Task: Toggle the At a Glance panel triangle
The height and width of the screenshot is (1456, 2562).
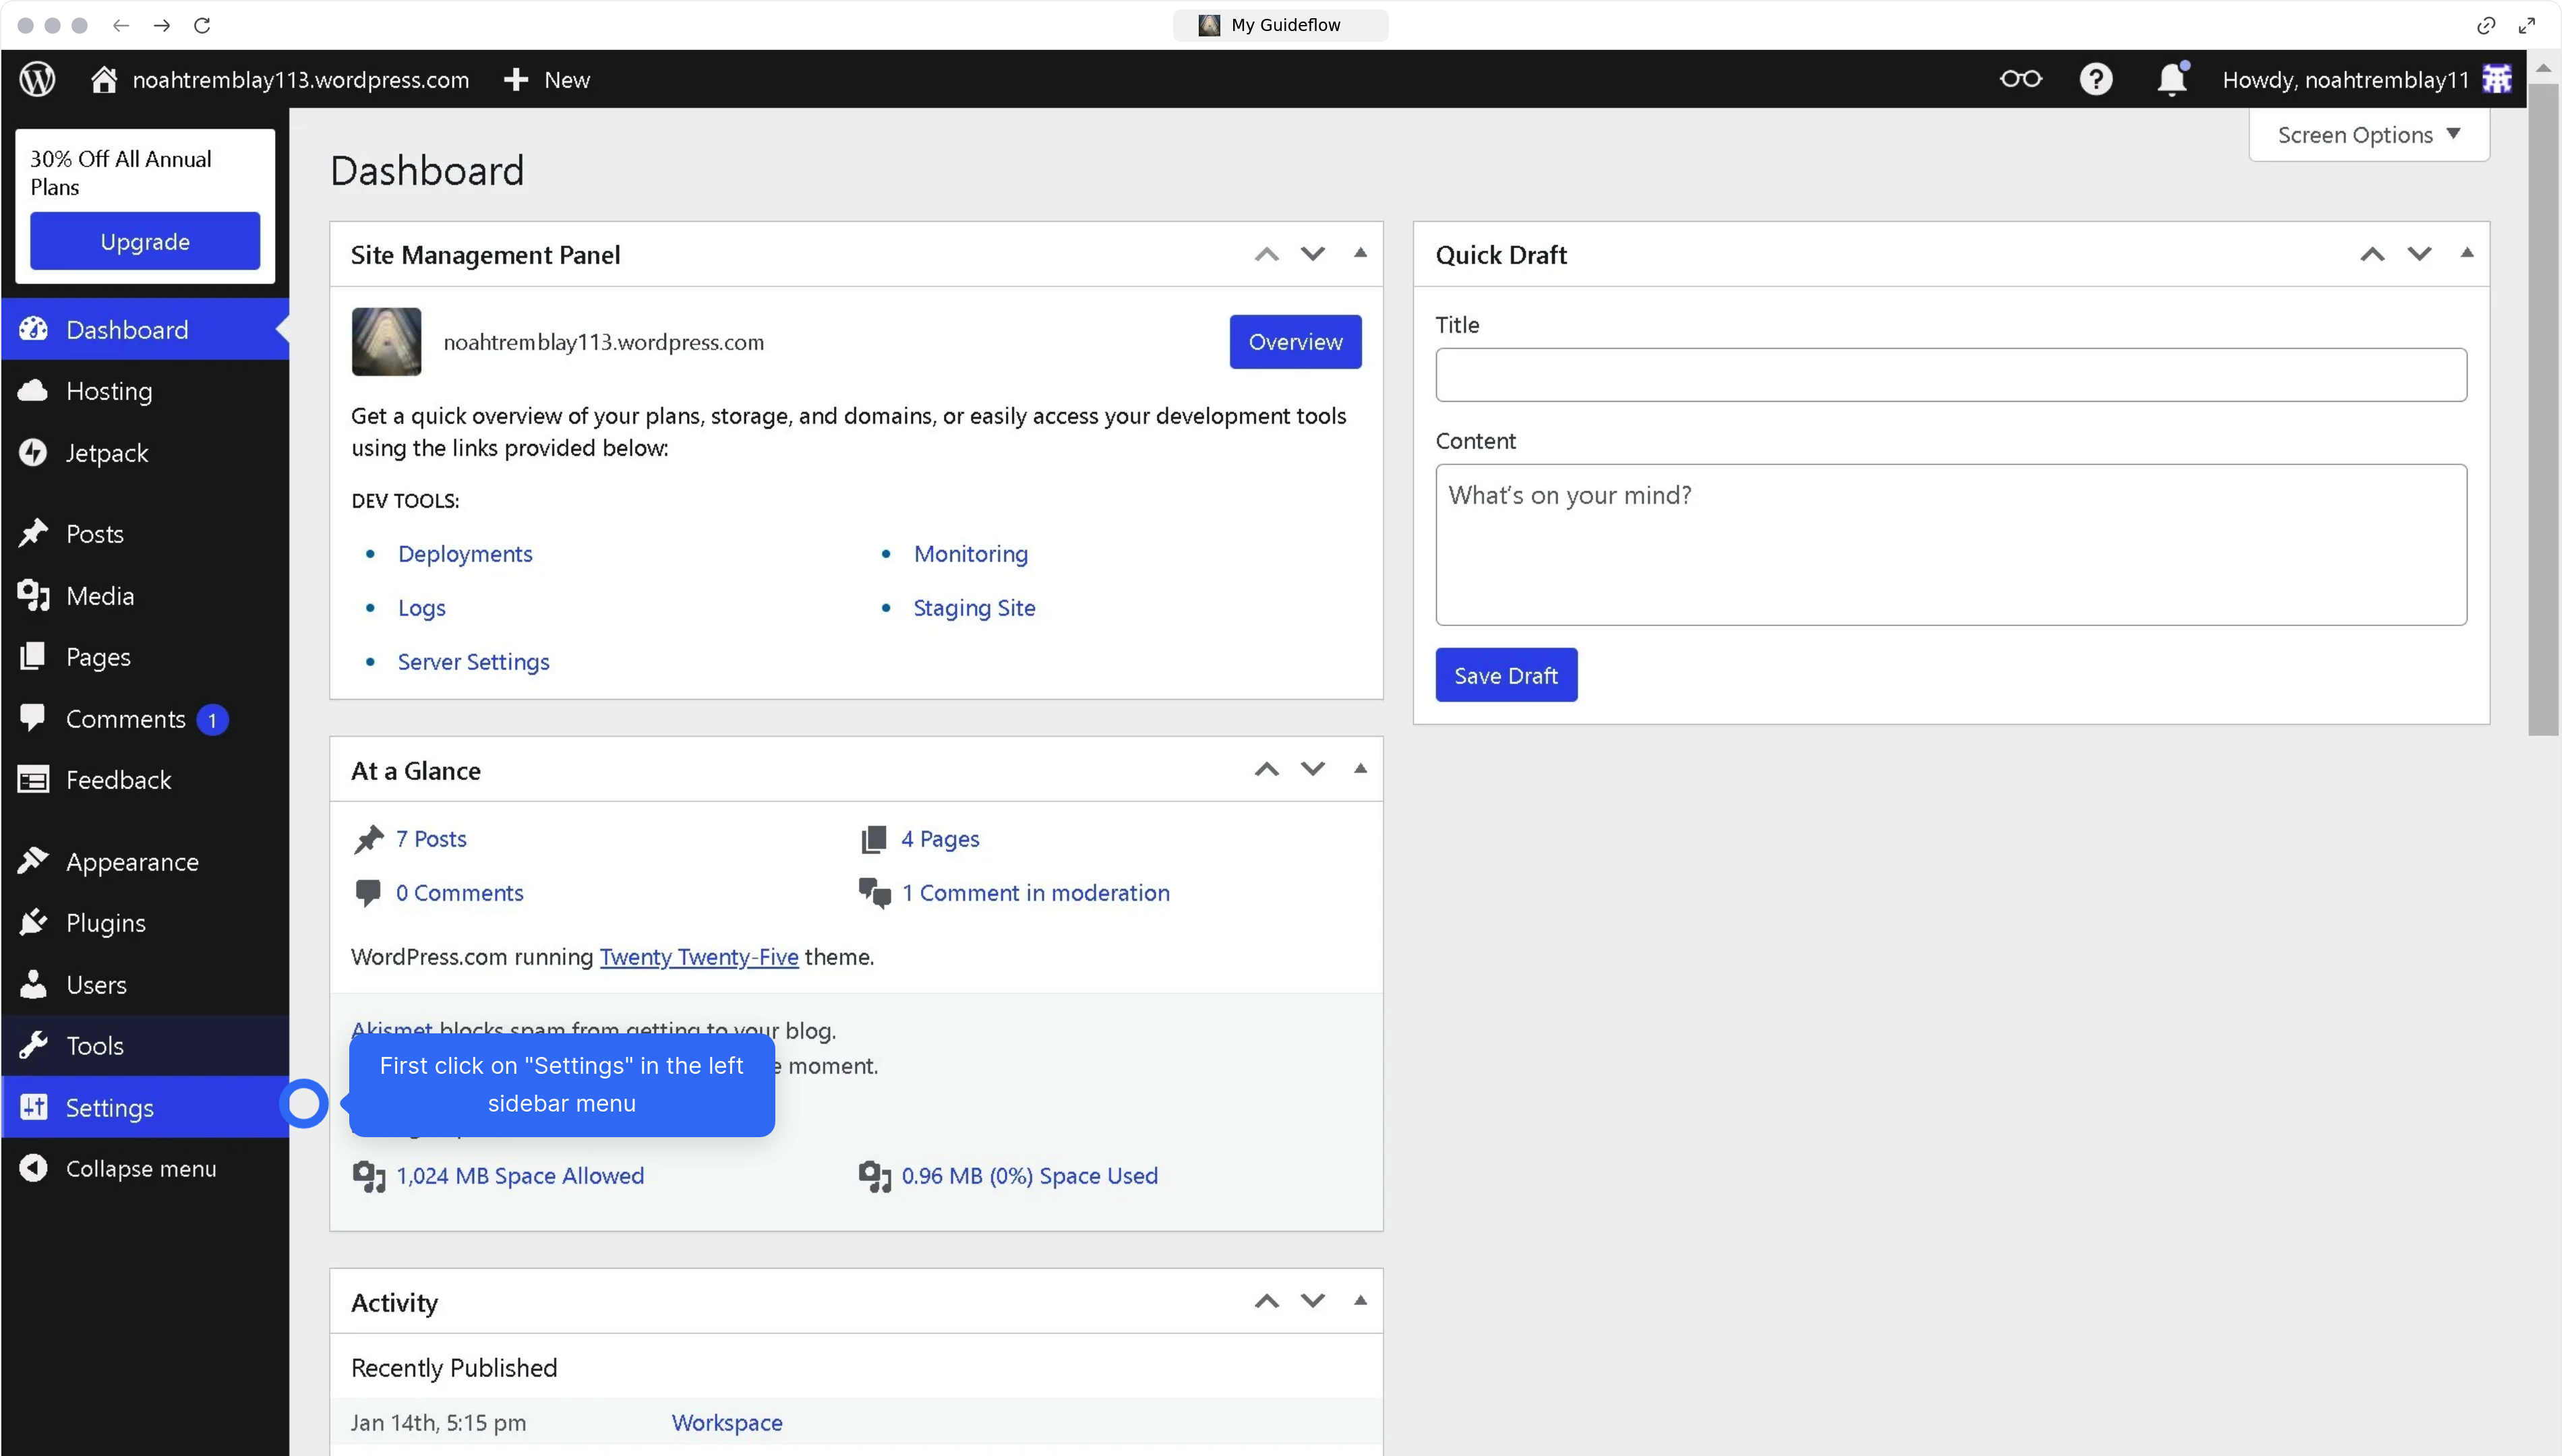Action: pyautogui.click(x=1360, y=769)
